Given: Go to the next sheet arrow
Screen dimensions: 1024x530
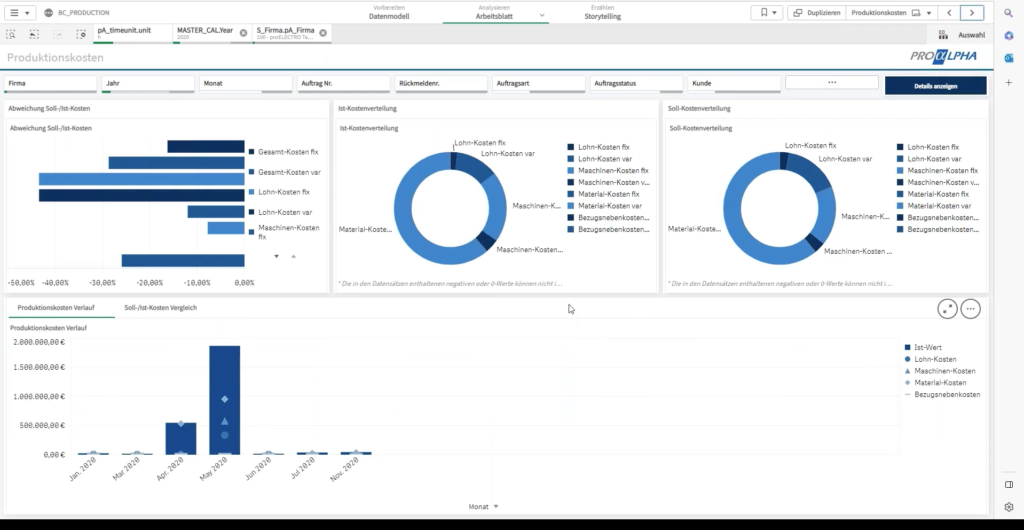Looking at the screenshot, I should pyautogui.click(x=971, y=12).
